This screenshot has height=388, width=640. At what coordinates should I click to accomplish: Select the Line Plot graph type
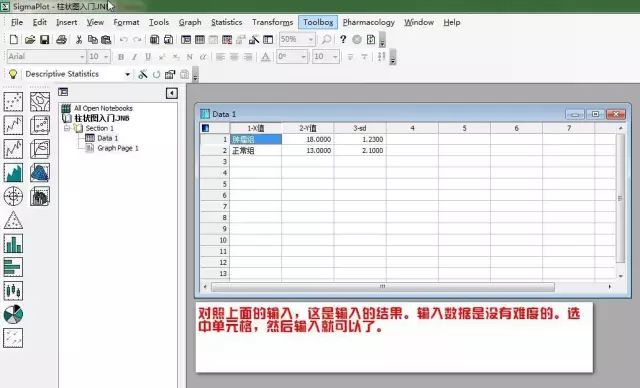tap(13, 125)
